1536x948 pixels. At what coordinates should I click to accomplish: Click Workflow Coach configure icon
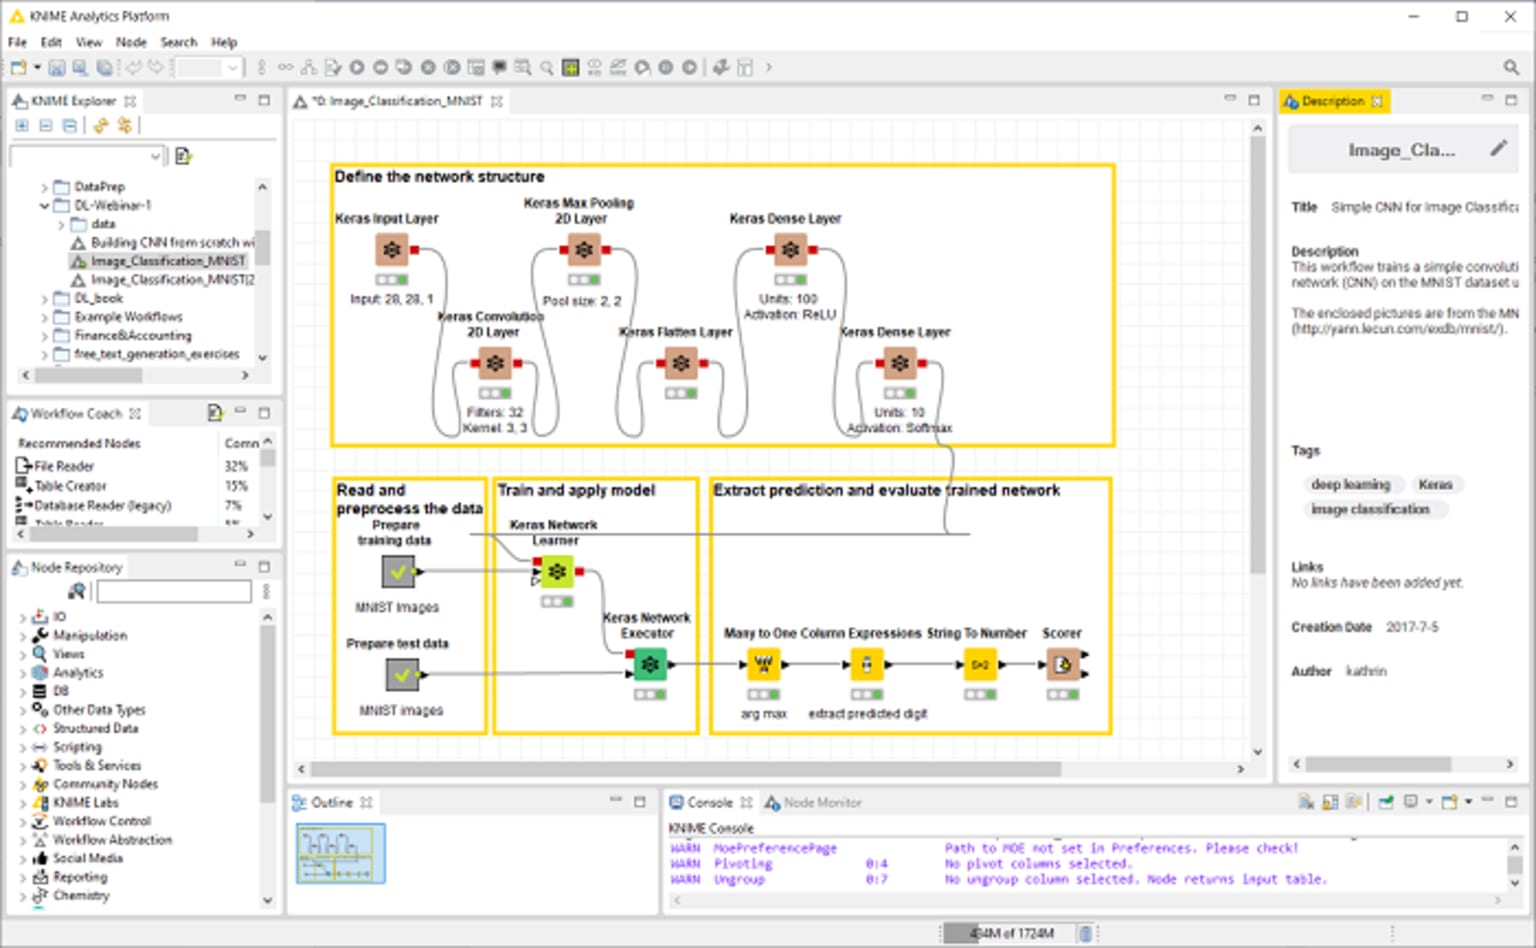pos(214,412)
